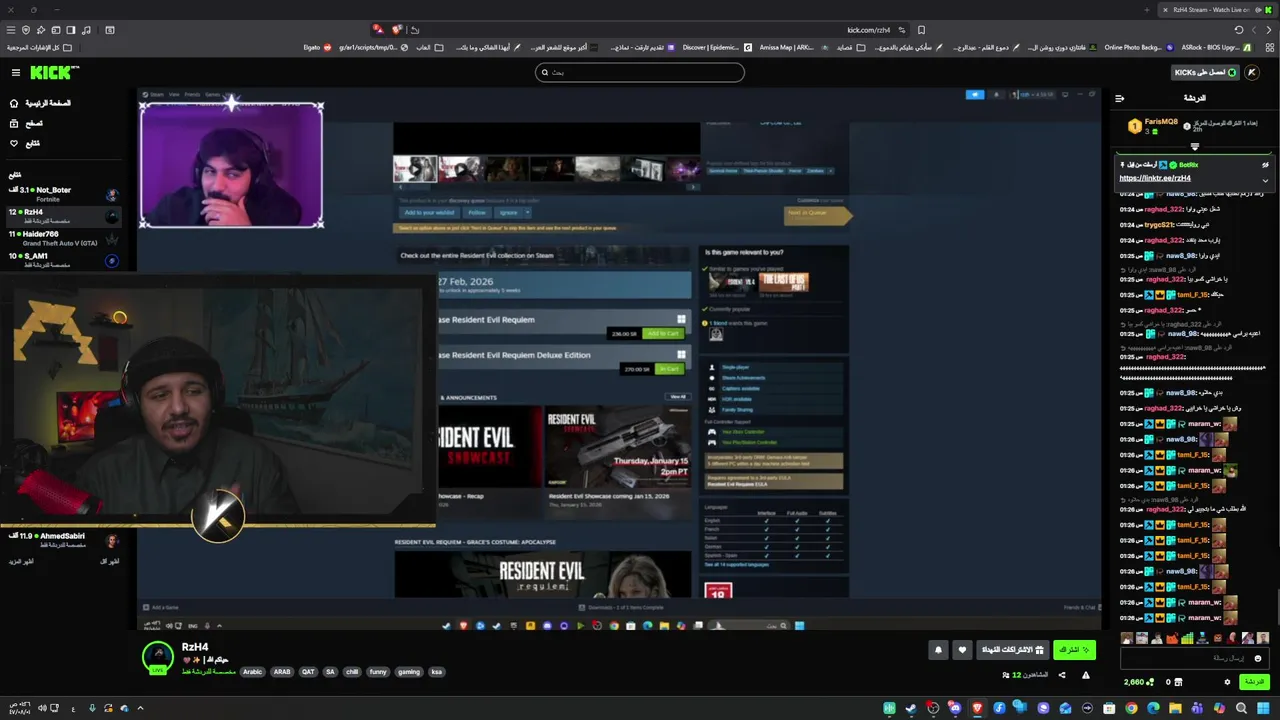
Task: Open the Chrome icon in Windows taskbar
Action: coord(1131,708)
